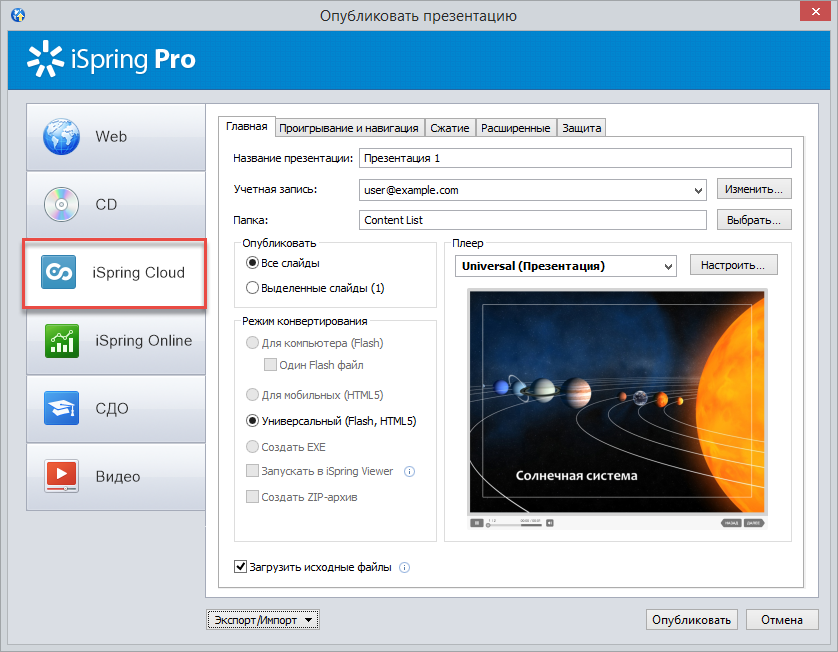Click ДАЛЕЕ button in player preview
The image size is (838, 652).
754,523
